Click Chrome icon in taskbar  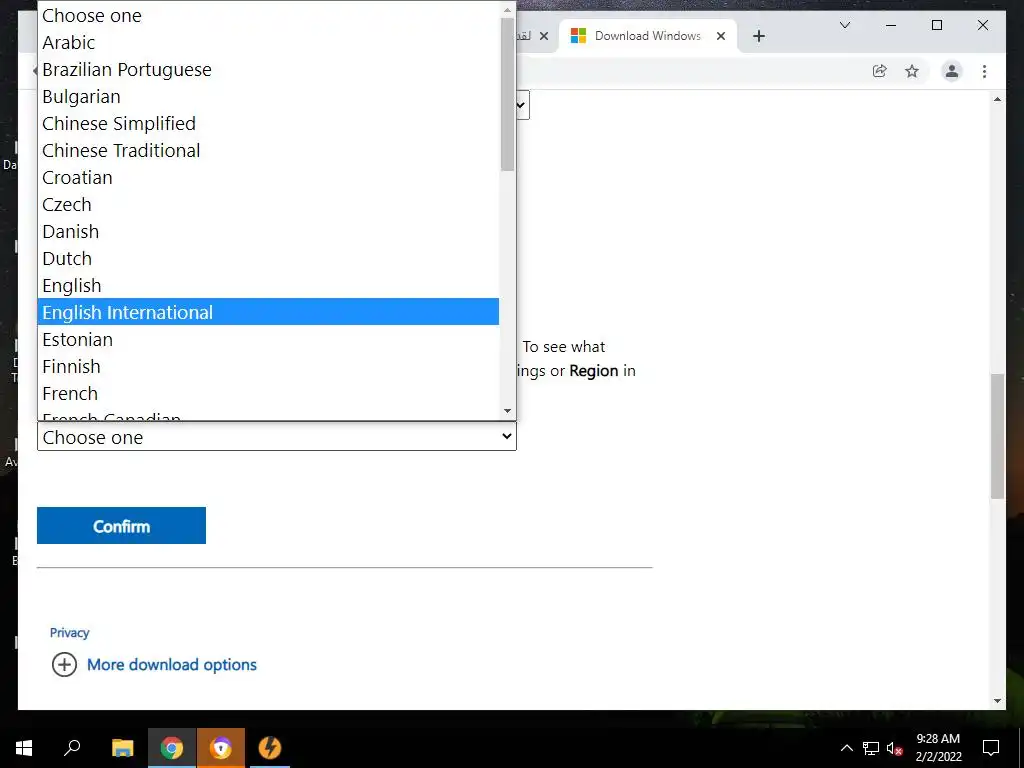coord(172,748)
